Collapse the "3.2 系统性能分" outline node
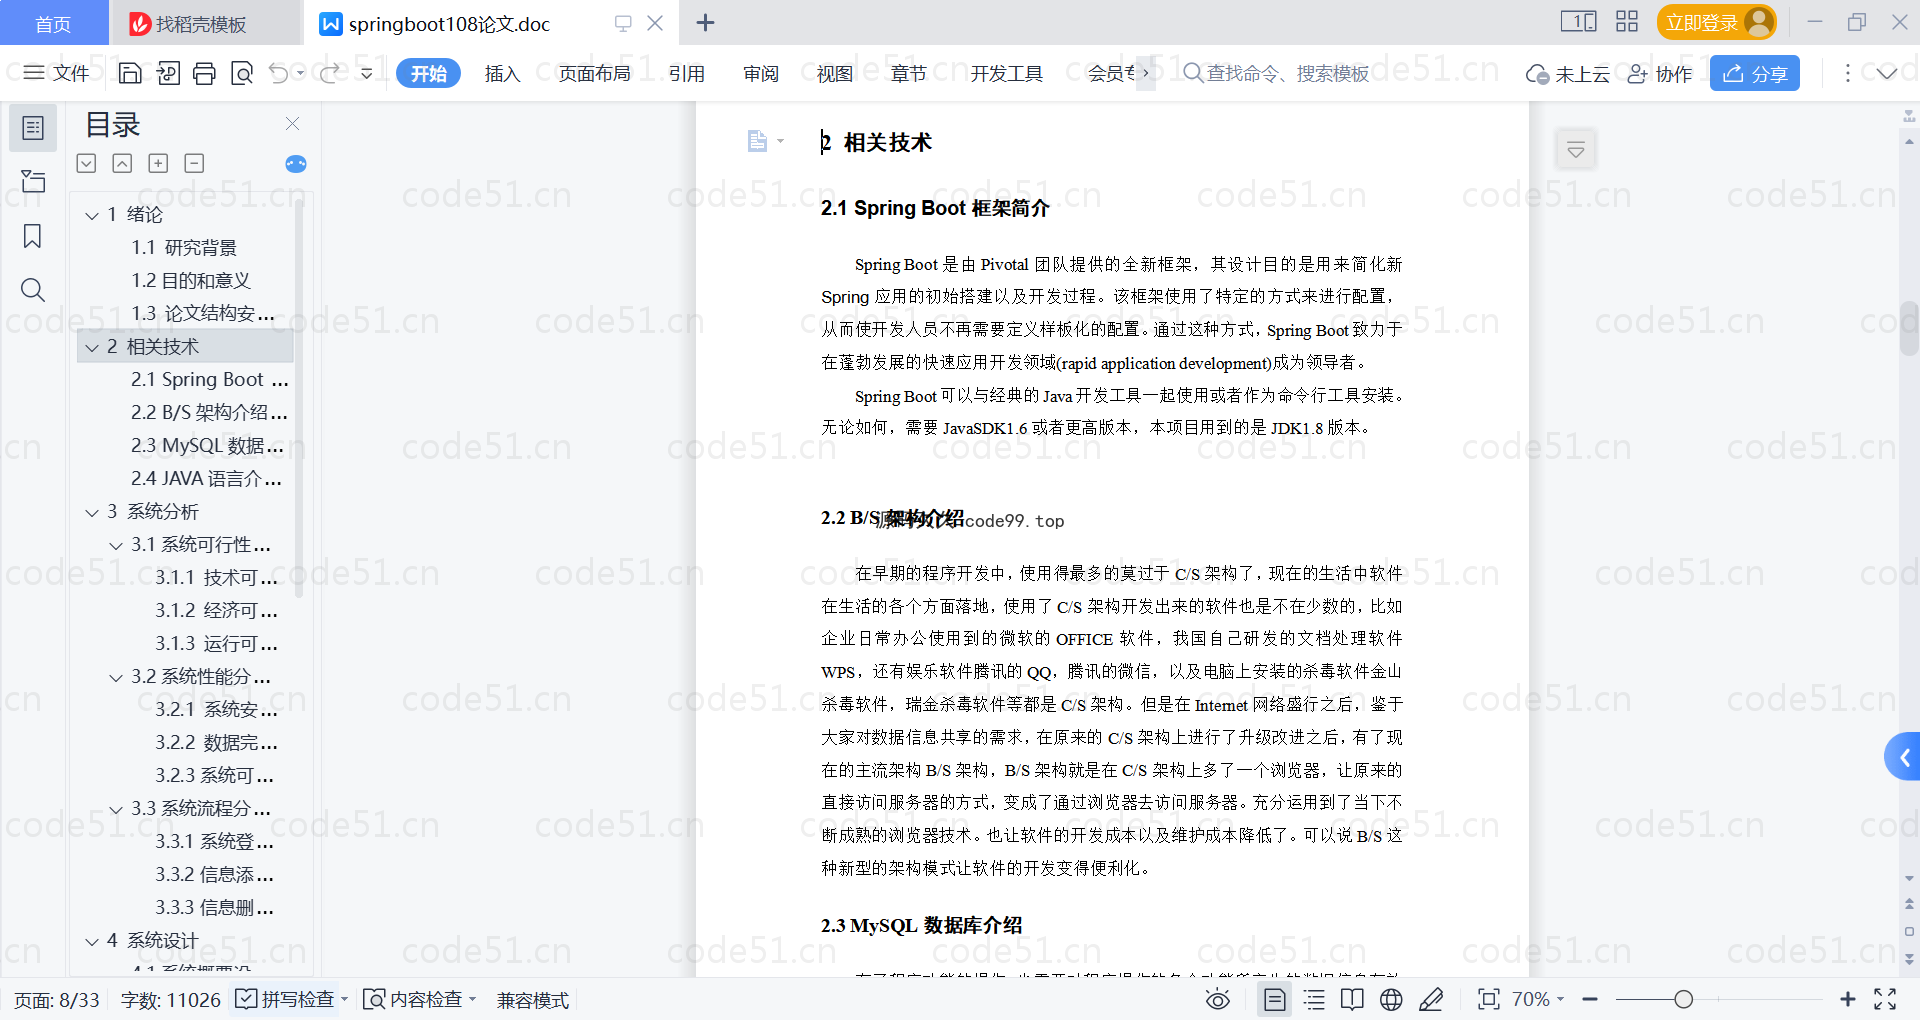 pos(116,677)
